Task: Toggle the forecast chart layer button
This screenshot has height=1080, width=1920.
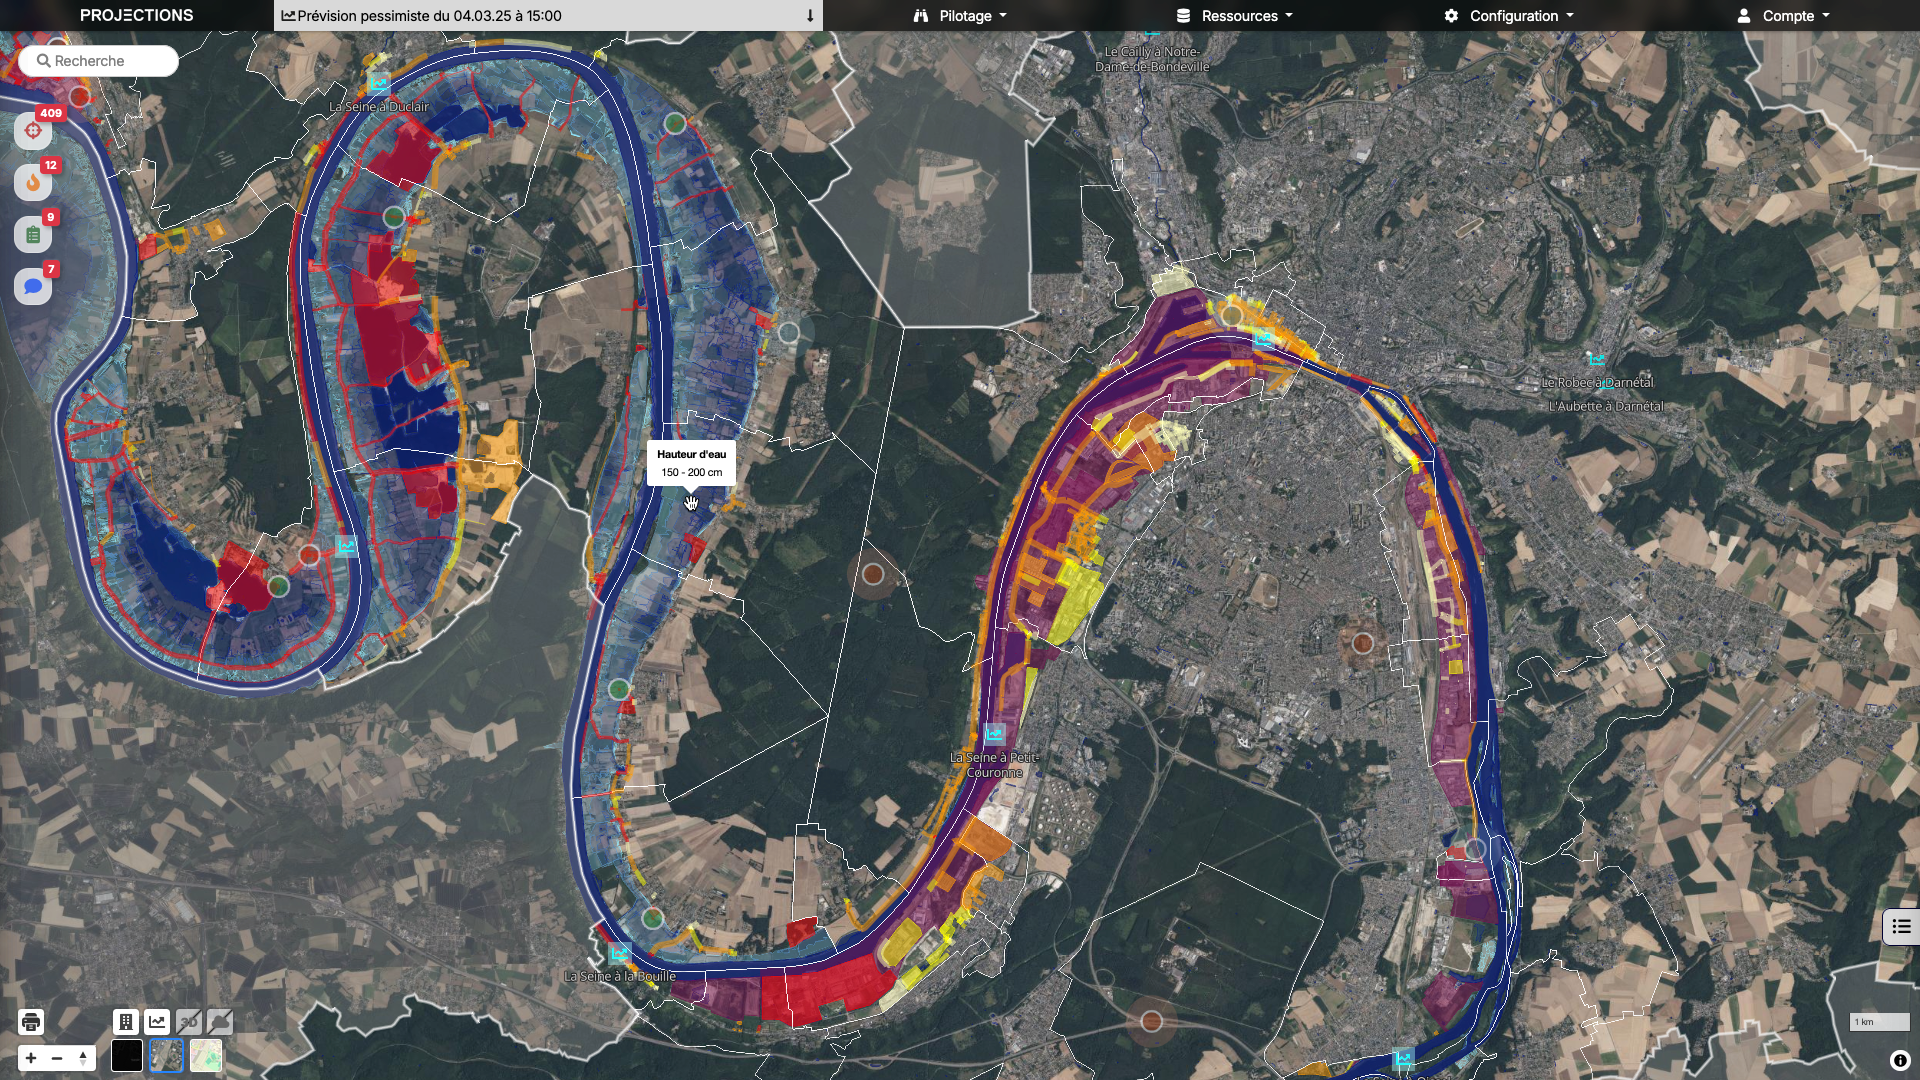Action: (x=157, y=1022)
